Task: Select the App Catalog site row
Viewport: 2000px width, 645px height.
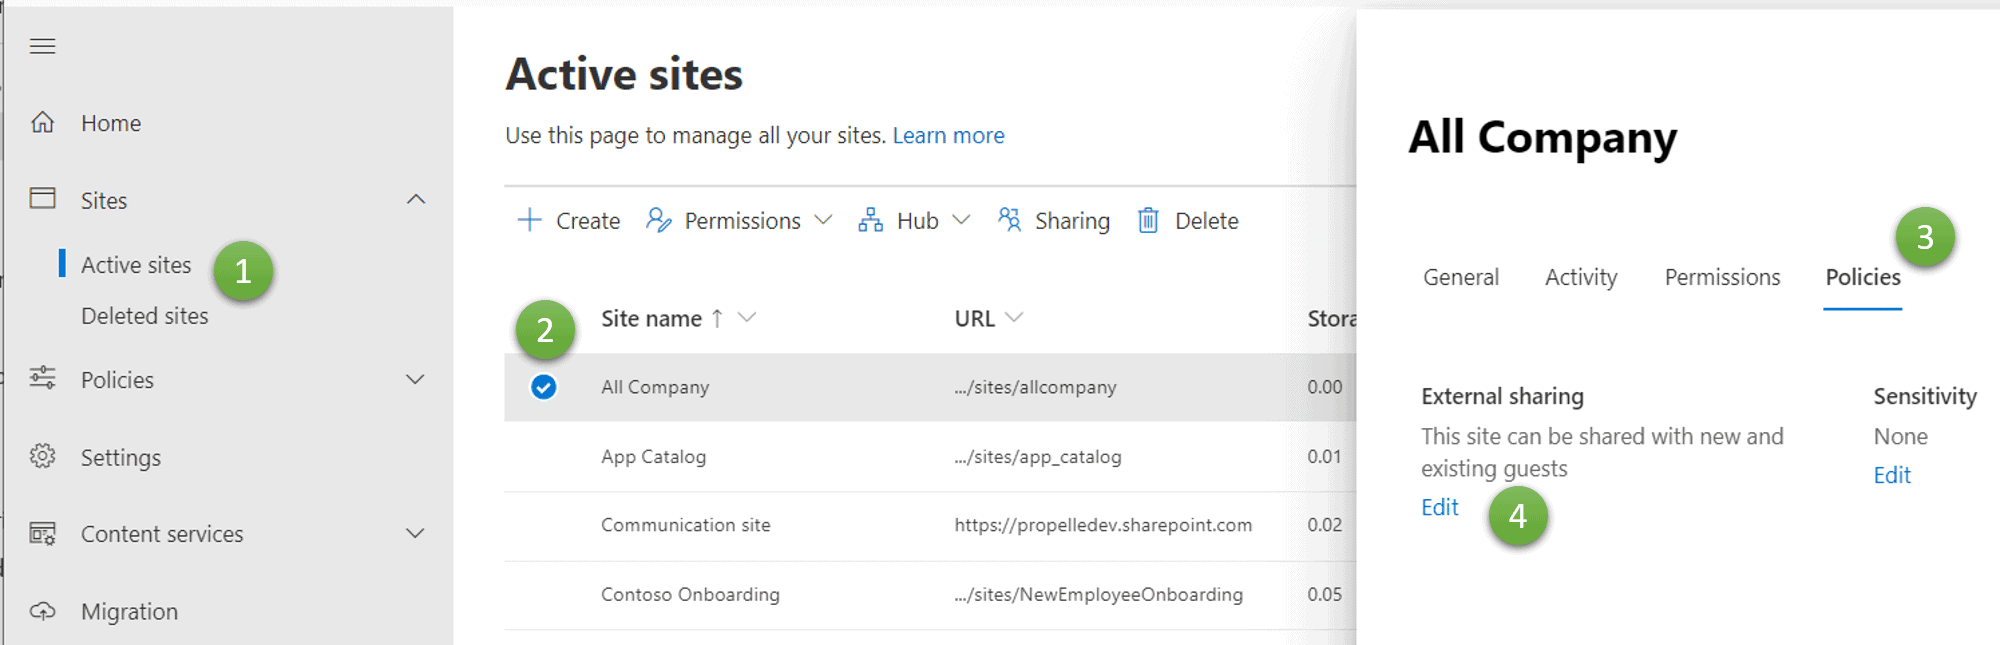Action: pos(930,456)
